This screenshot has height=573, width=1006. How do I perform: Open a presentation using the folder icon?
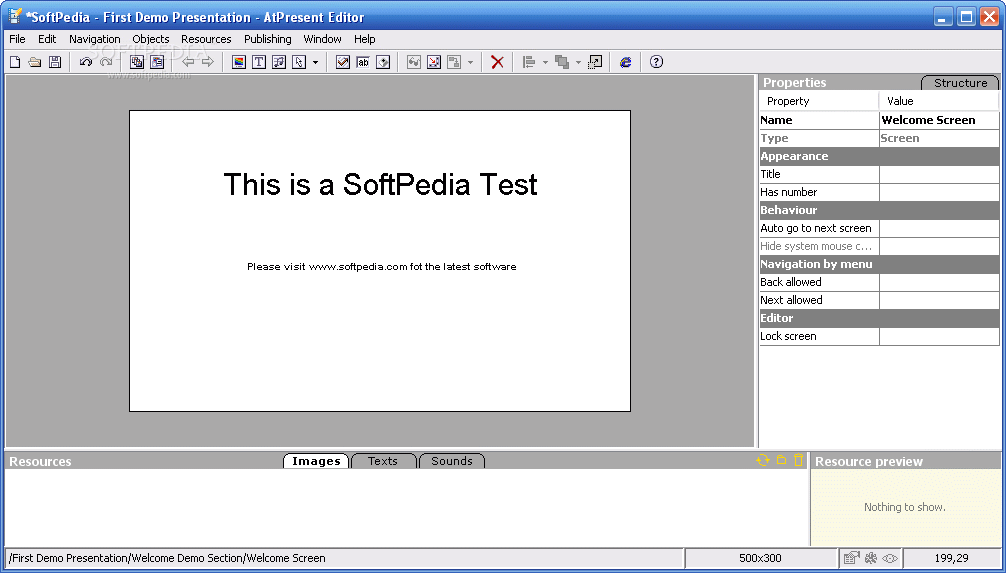click(x=35, y=62)
